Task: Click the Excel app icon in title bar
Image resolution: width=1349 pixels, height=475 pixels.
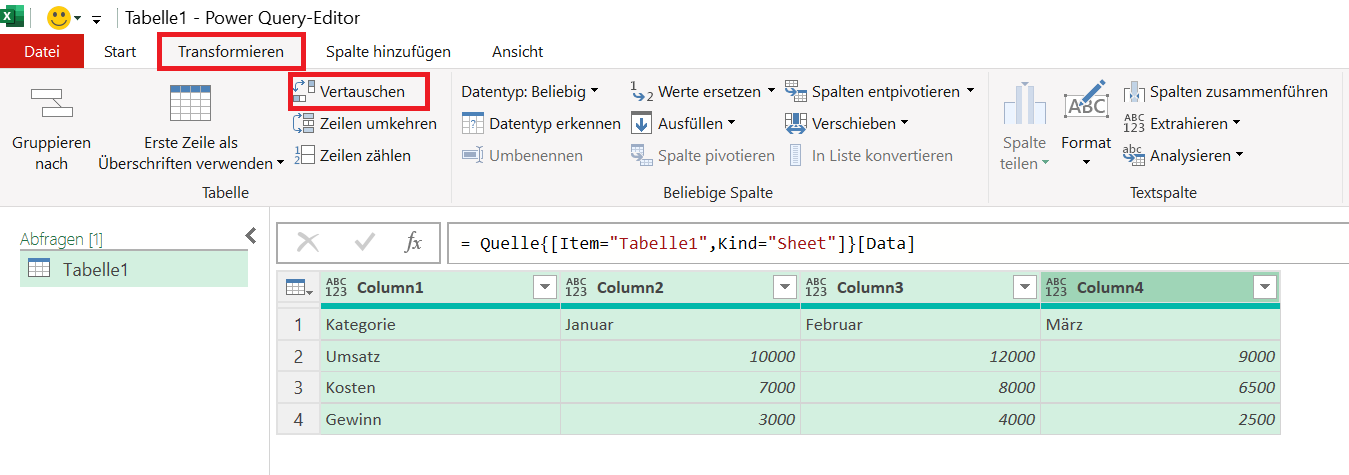Action: [x=12, y=17]
